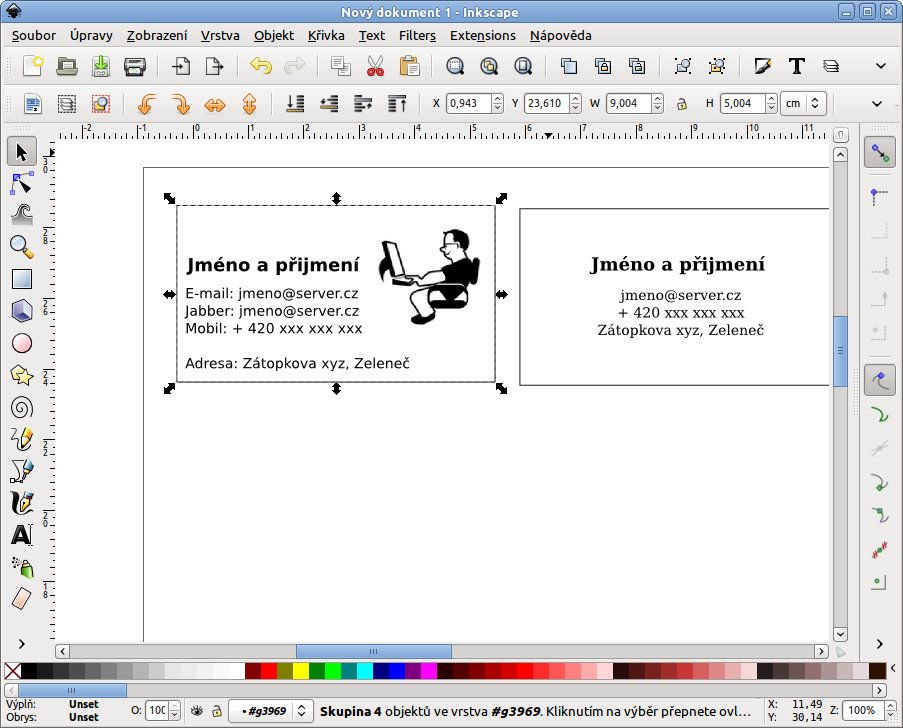Toggle current layer visibility eye icon

pyautogui.click(x=197, y=710)
